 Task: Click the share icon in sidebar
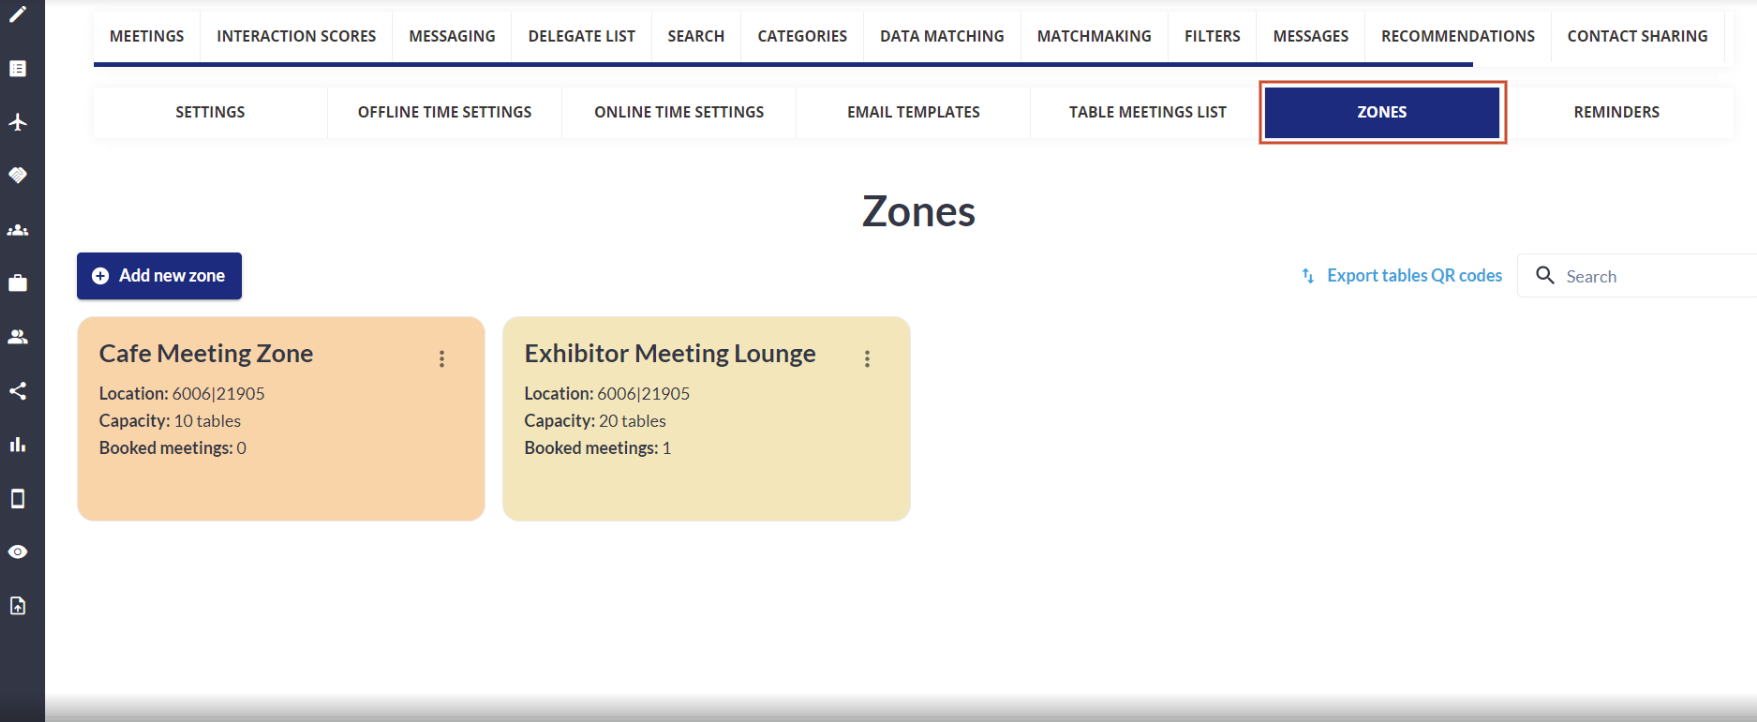coord(18,391)
